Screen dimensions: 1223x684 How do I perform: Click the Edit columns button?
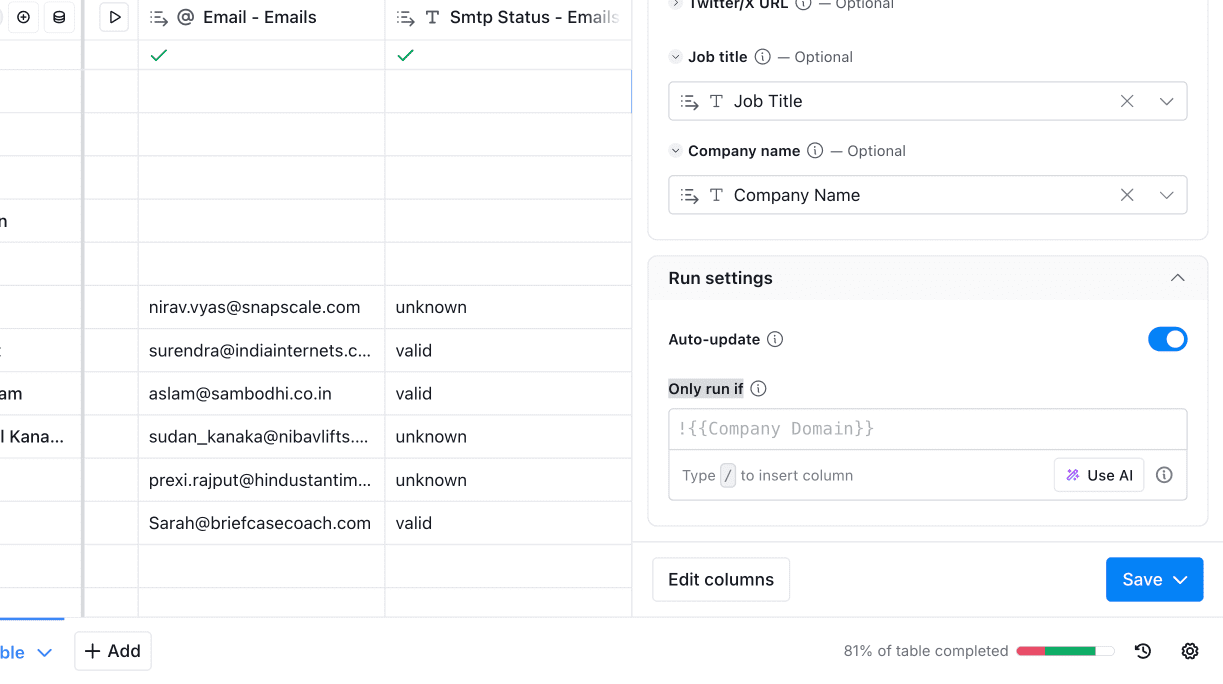pos(721,580)
